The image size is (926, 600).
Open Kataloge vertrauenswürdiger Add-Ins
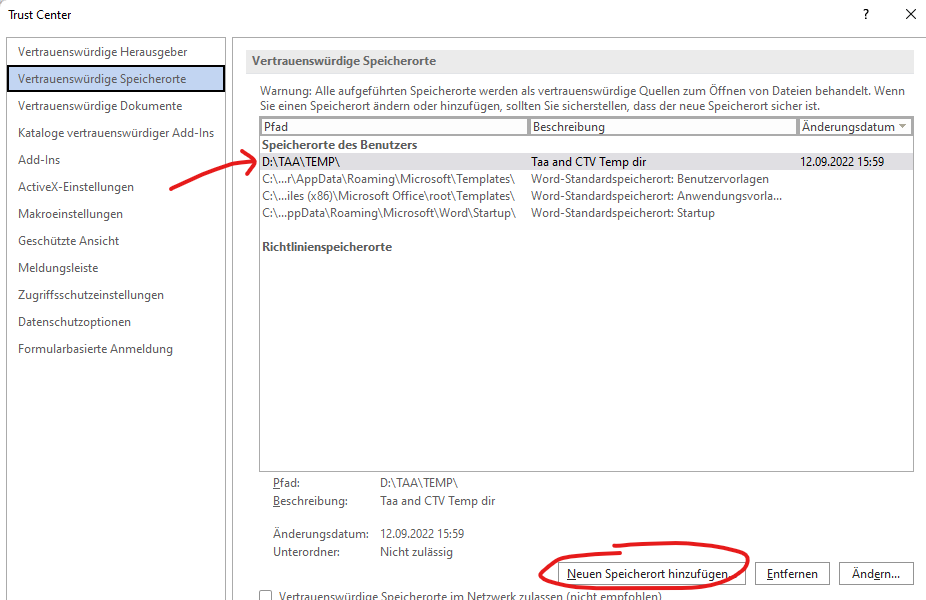(x=116, y=132)
